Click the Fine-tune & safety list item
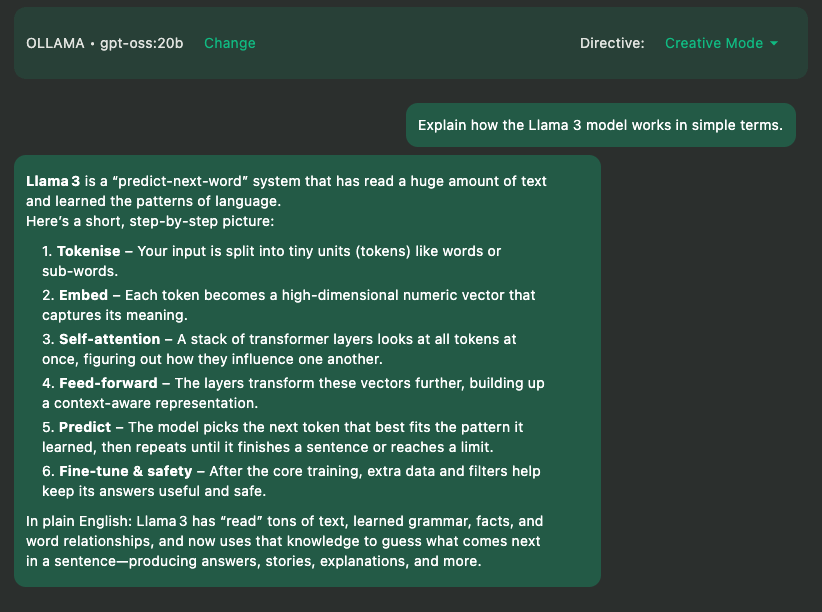Screen dimensions: 822x612 119,471
